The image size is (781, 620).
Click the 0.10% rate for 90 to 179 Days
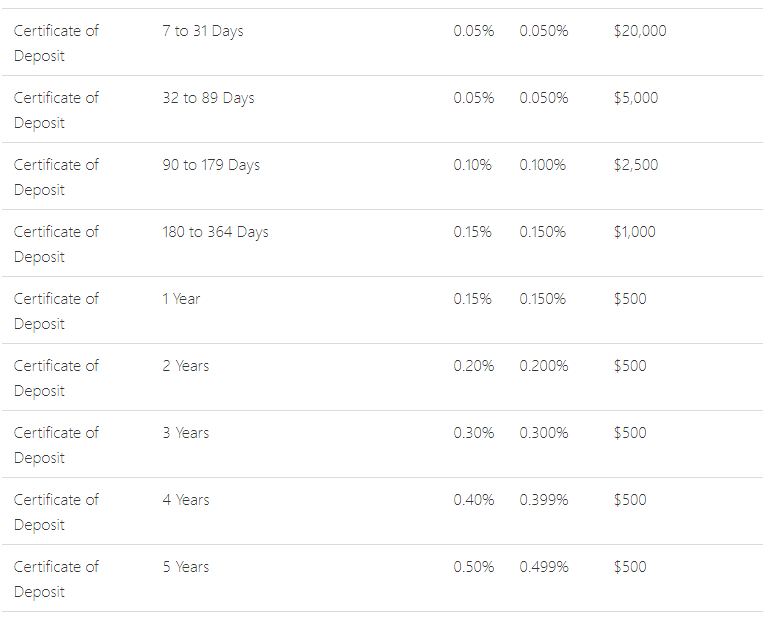[x=472, y=165]
